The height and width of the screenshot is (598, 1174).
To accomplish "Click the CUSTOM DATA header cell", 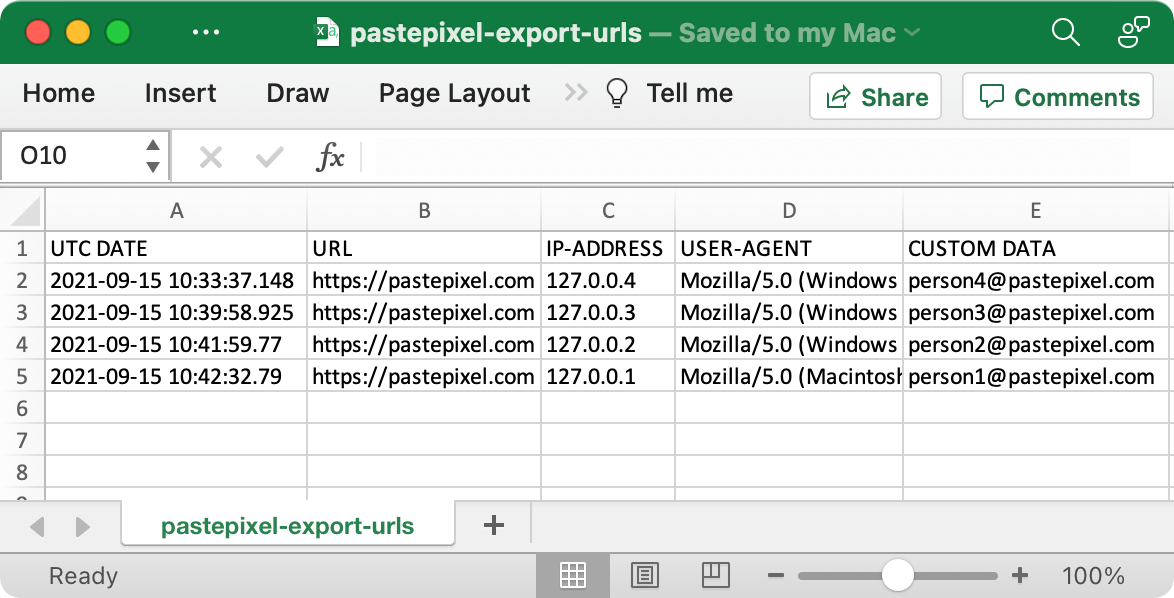I will (x=1035, y=248).
